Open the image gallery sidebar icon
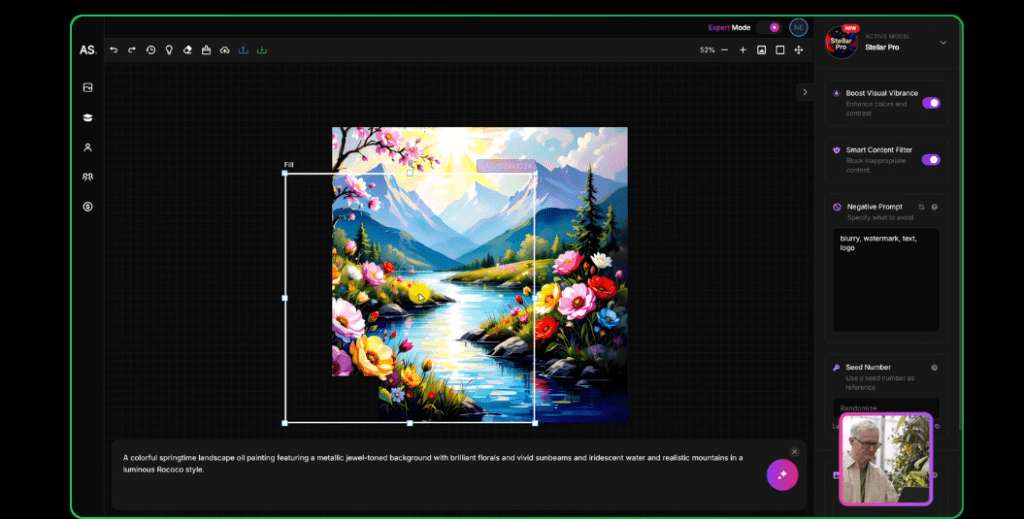This screenshot has width=1024, height=519. coord(88,87)
